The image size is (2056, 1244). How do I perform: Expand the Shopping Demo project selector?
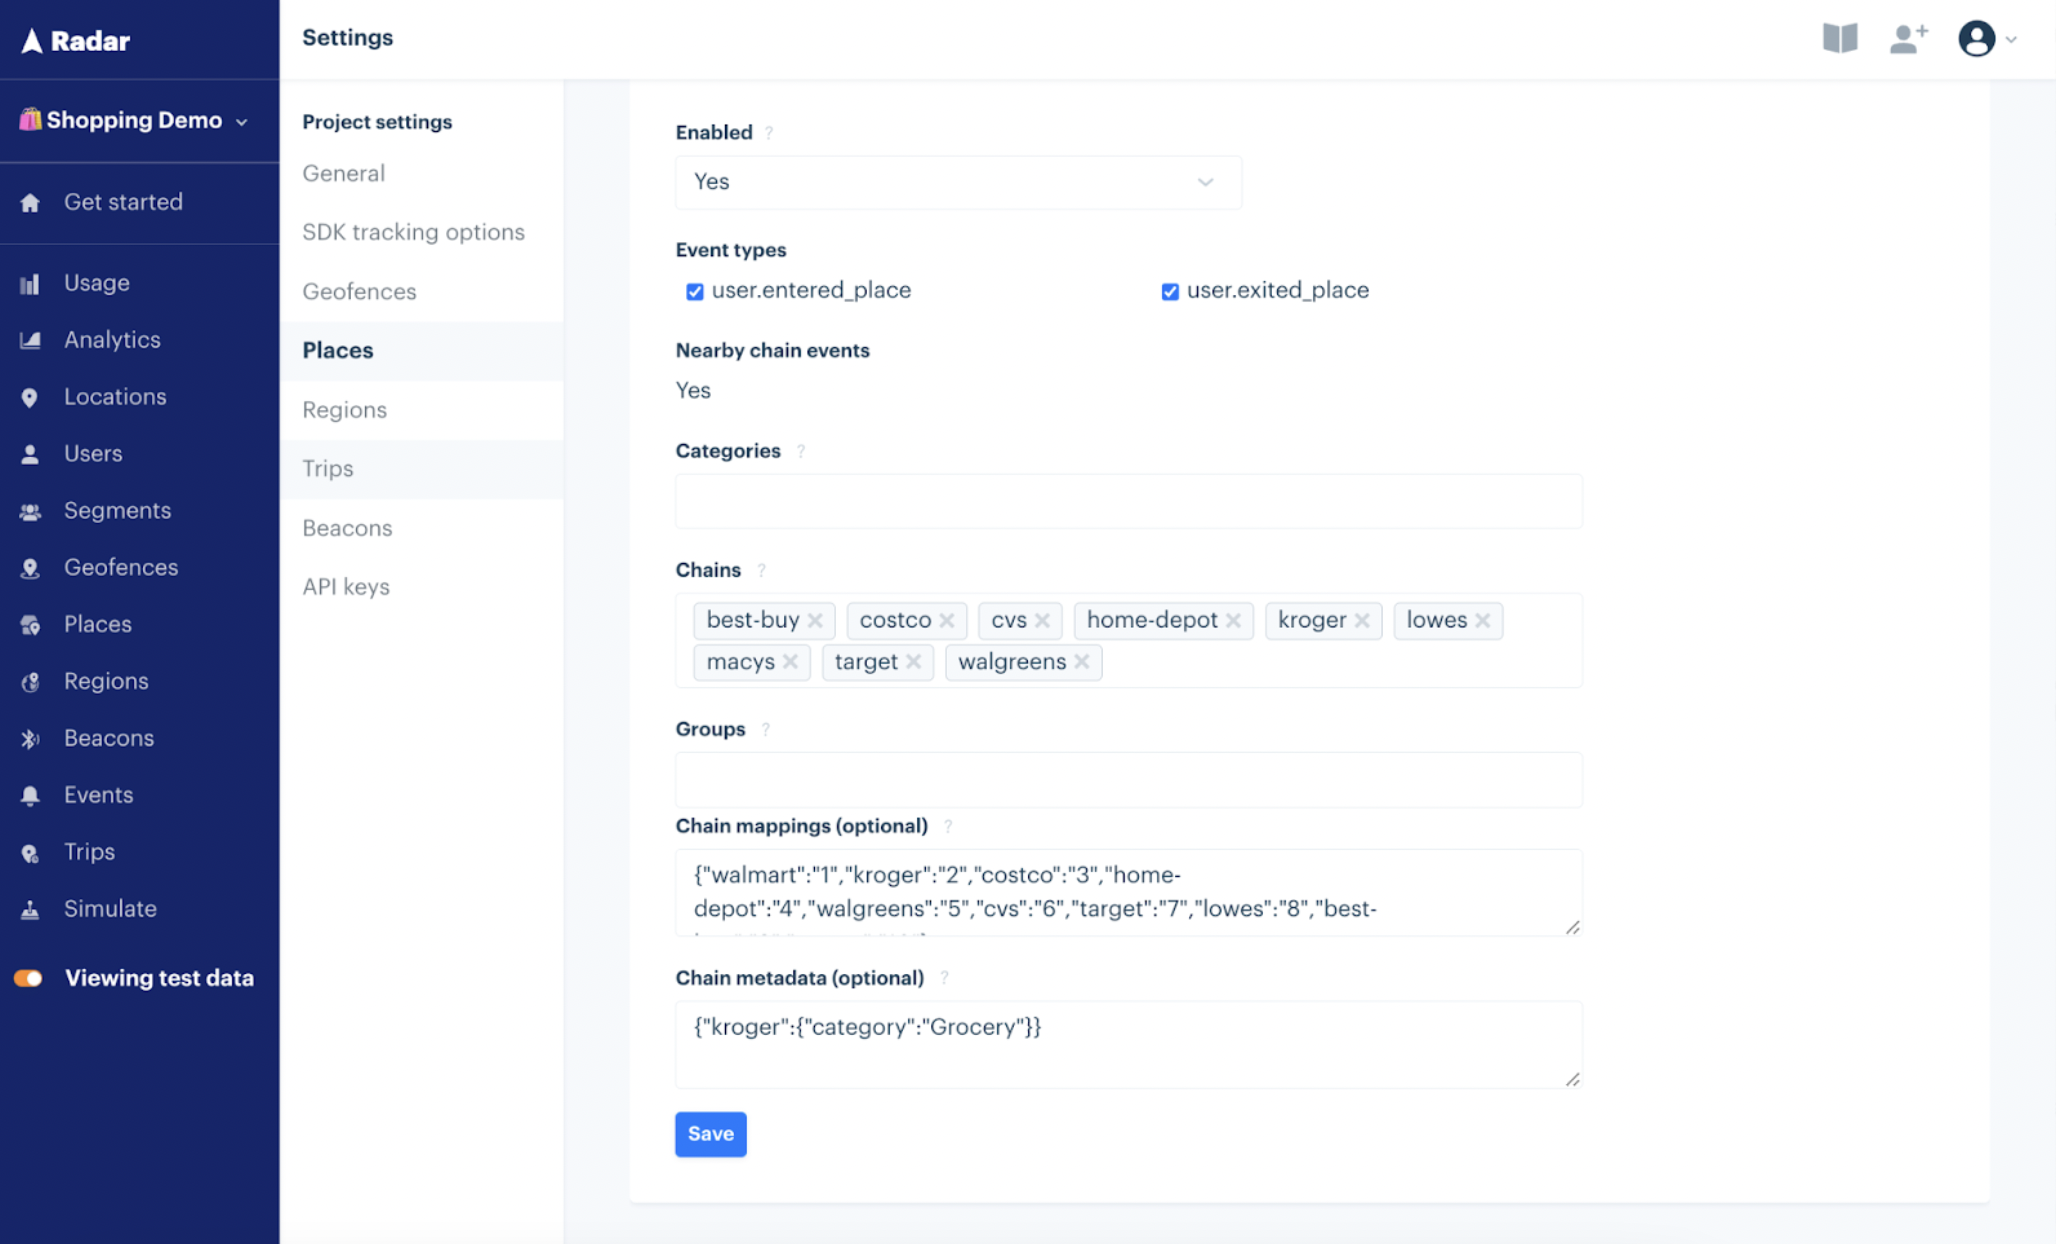pyautogui.click(x=135, y=121)
